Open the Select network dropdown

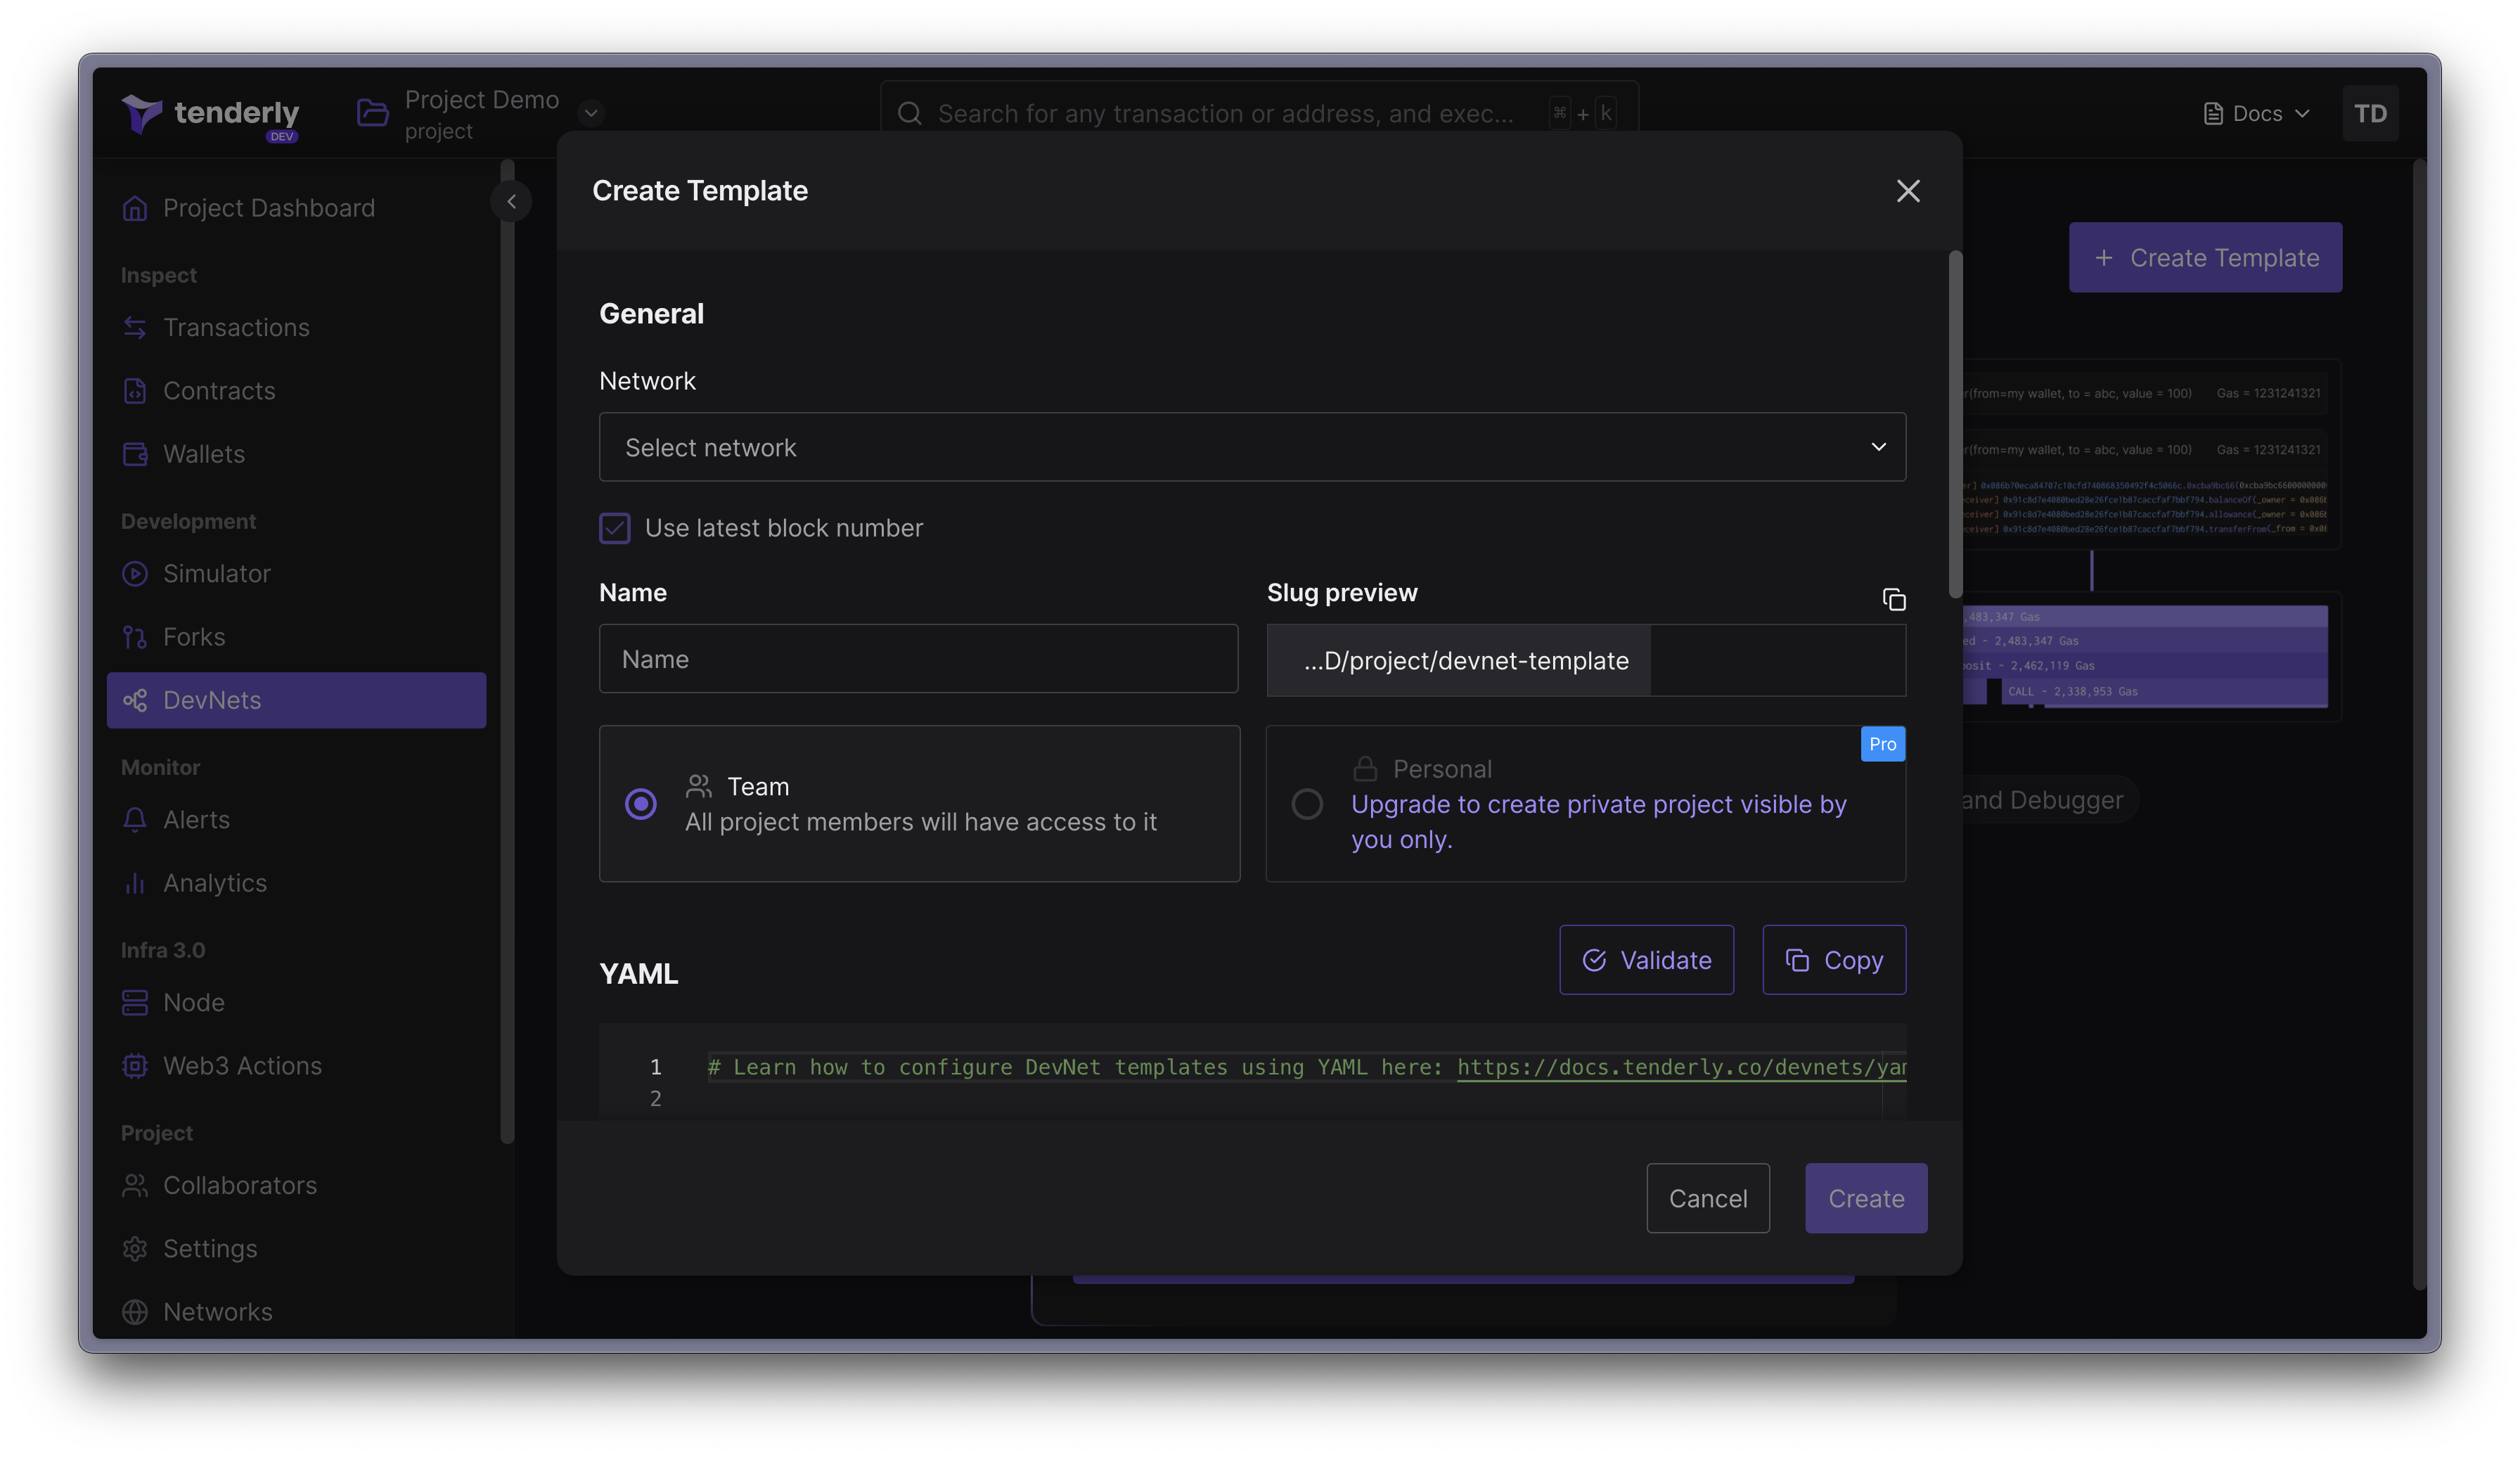click(1252, 447)
